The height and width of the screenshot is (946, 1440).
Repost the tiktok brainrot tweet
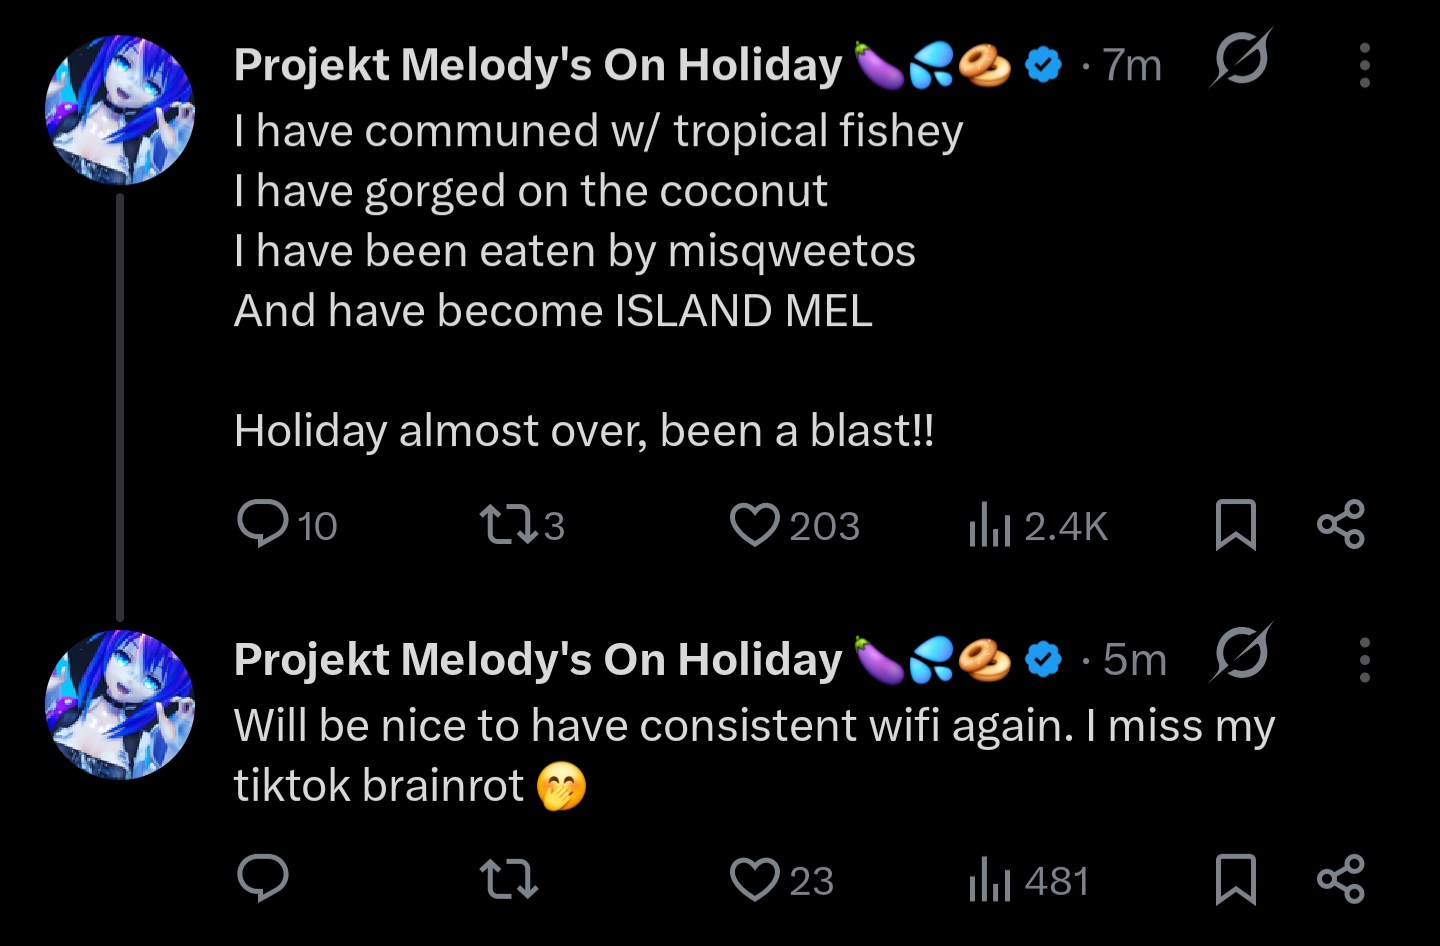509,880
